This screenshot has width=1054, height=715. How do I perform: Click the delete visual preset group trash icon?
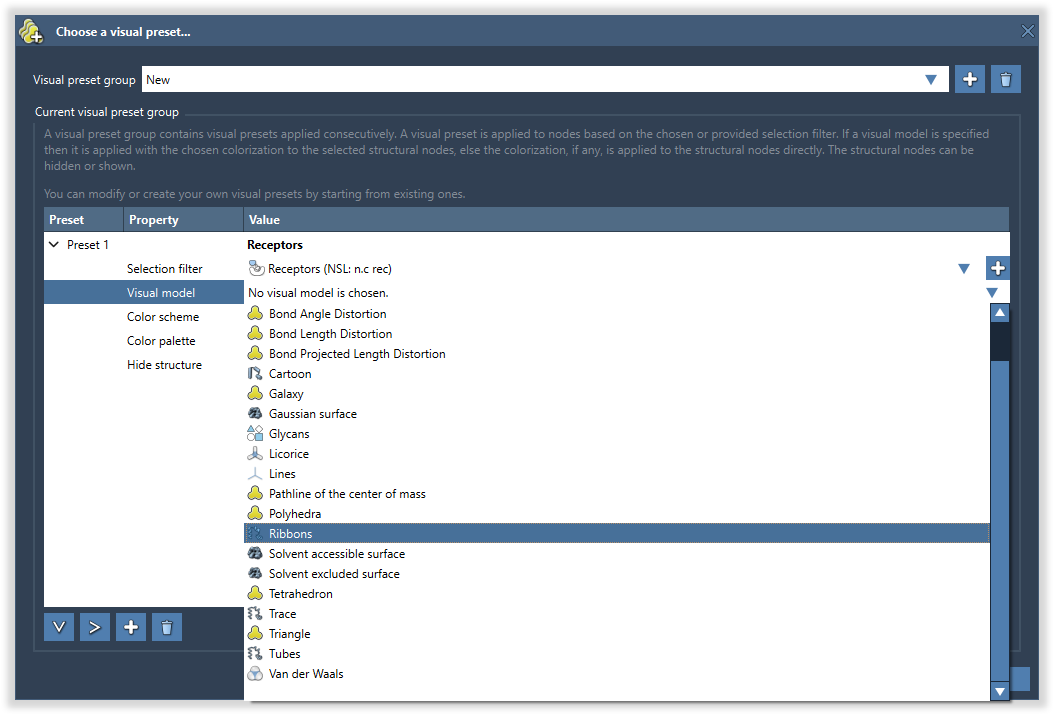click(1005, 80)
